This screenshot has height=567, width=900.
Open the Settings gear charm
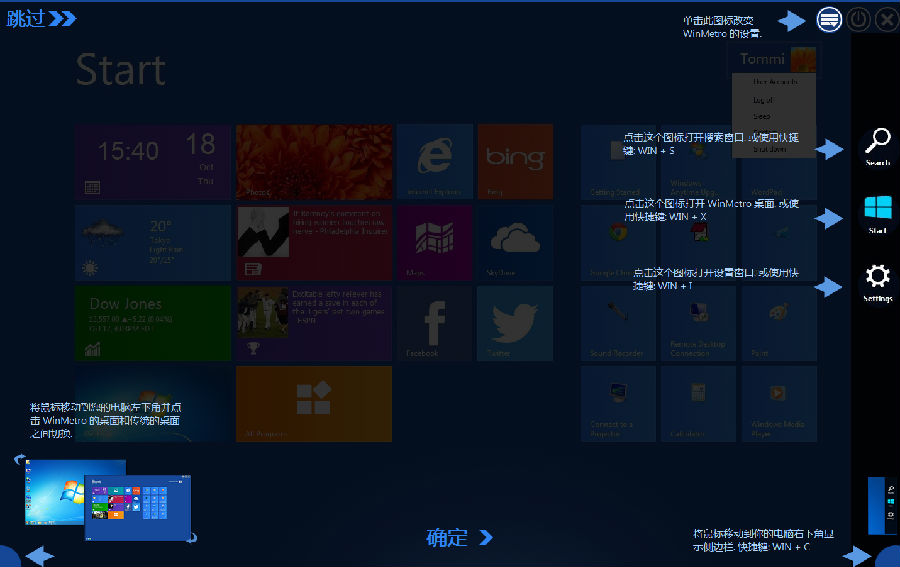click(877, 281)
